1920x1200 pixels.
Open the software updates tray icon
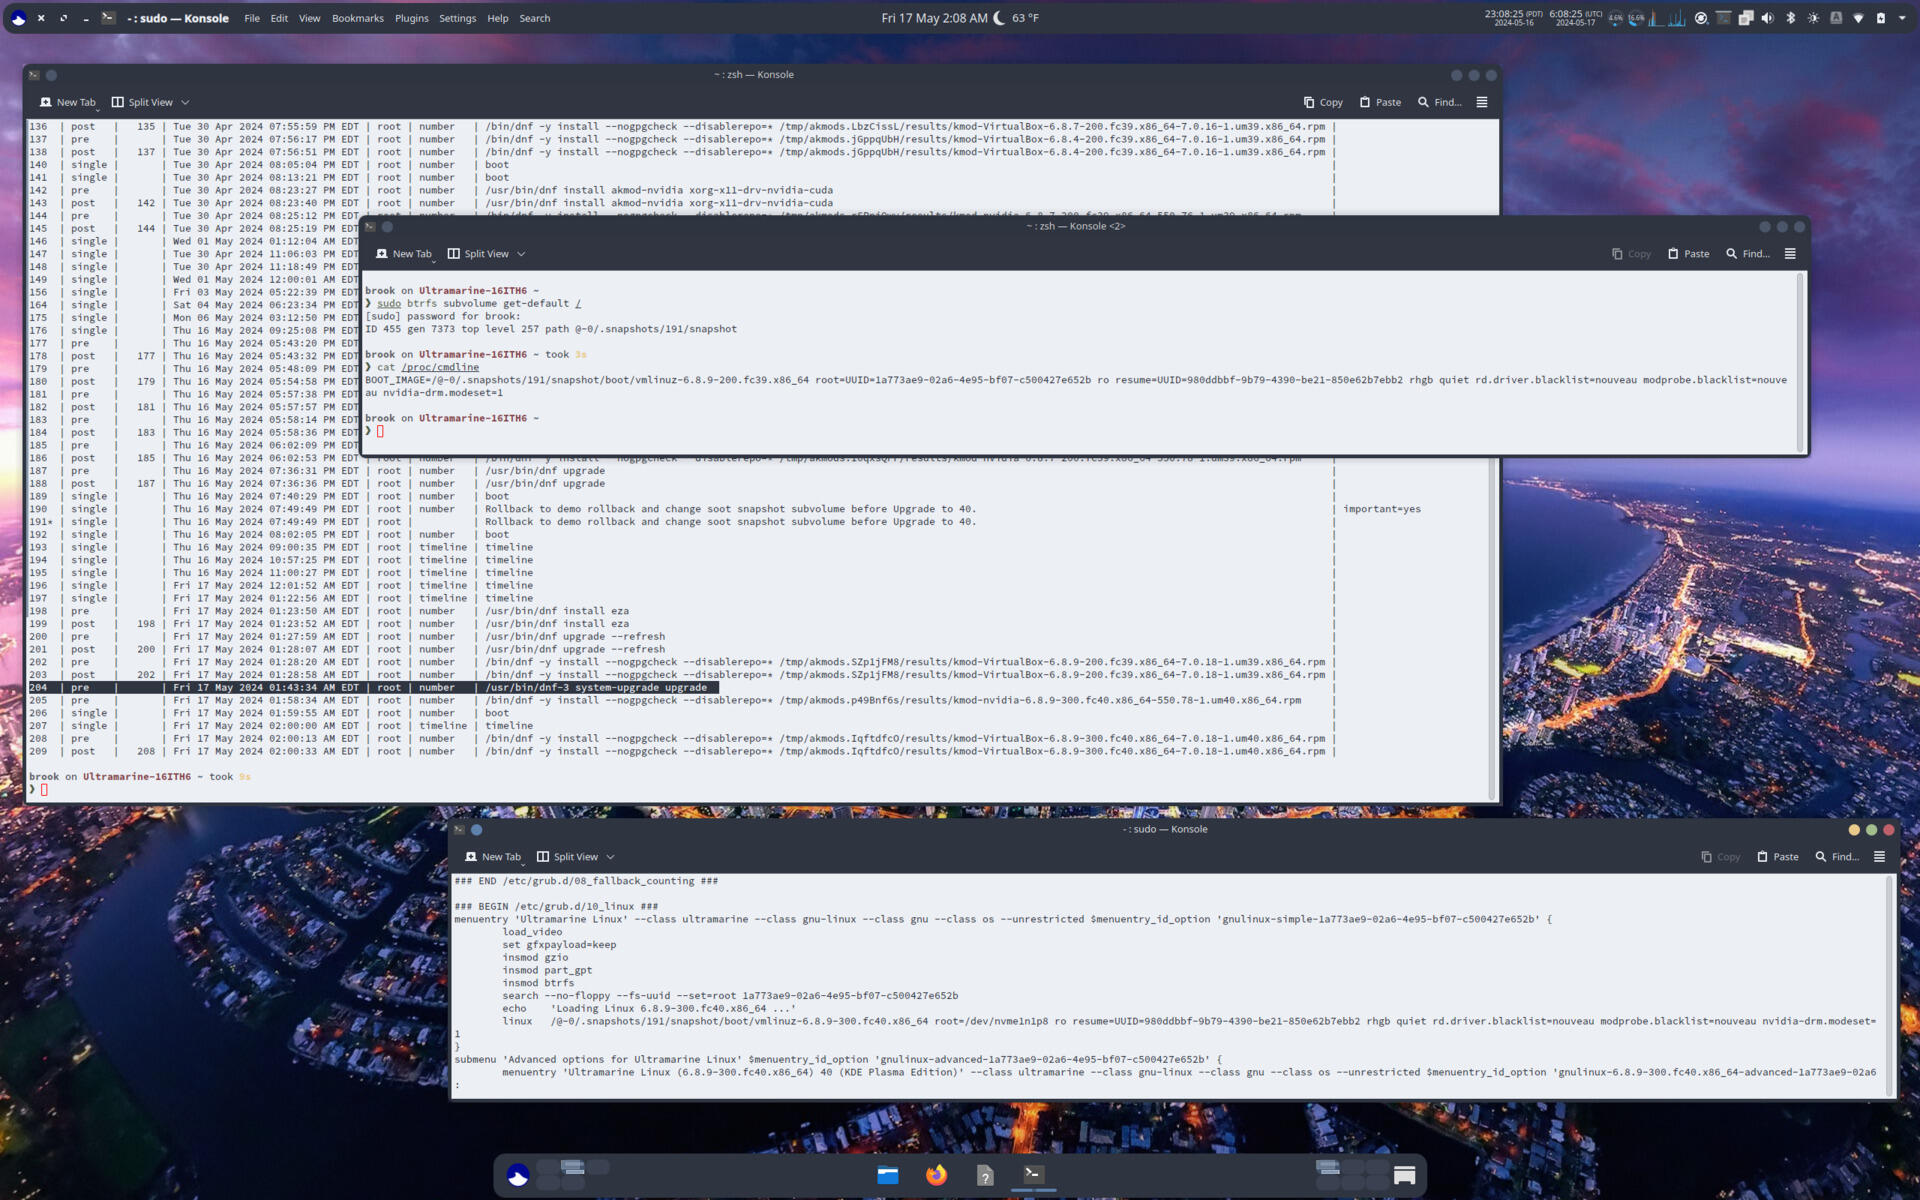click(1701, 18)
